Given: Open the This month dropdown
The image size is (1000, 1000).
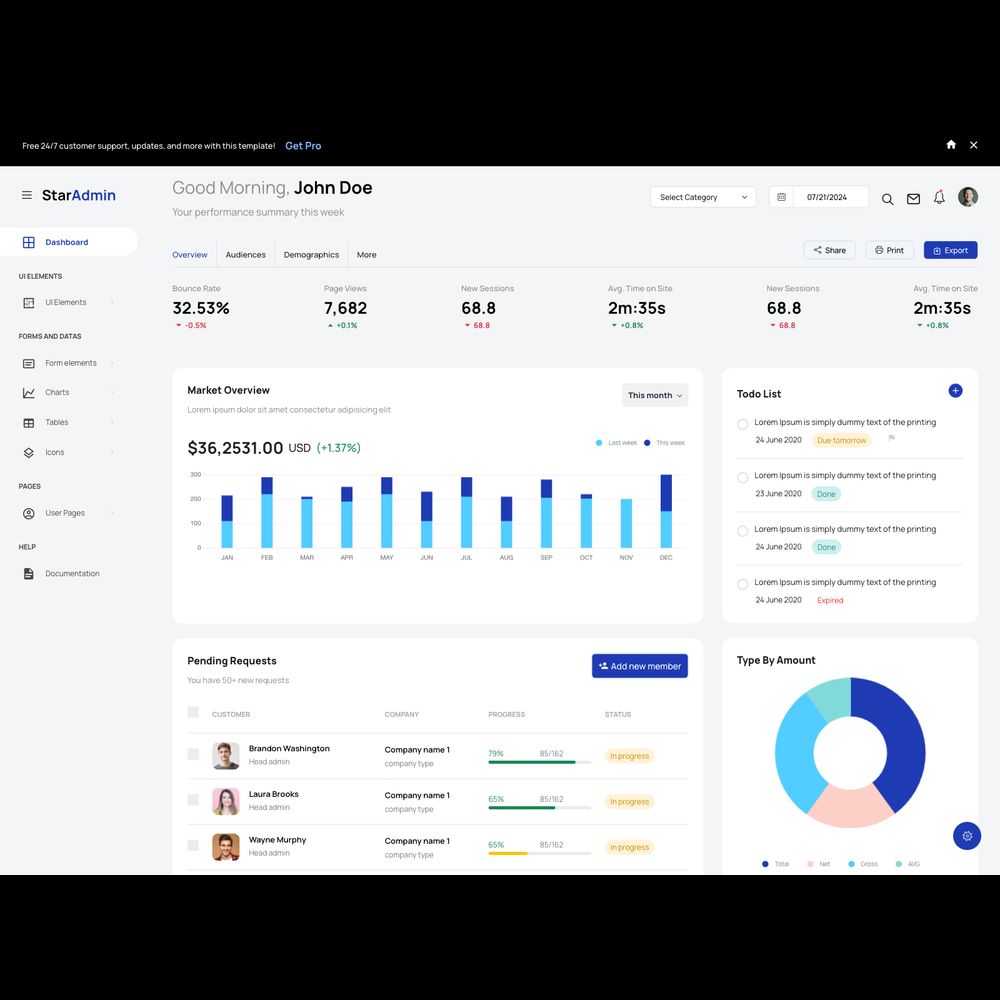Looking at the screenshot, I should coord(655,395).
